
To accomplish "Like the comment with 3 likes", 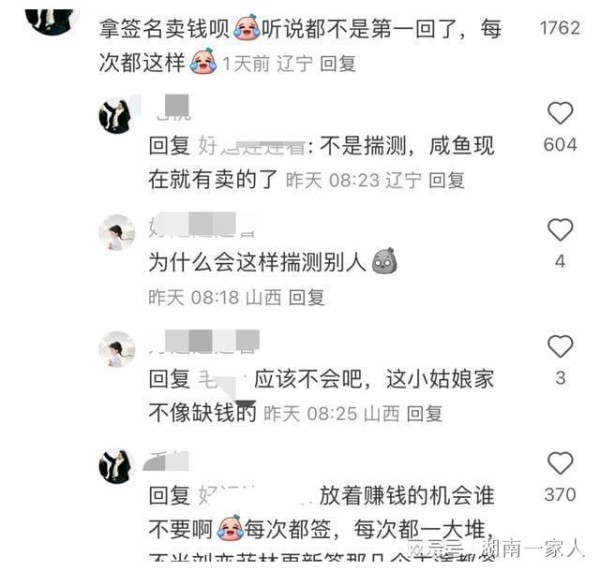I will click(x=560, y=346).
